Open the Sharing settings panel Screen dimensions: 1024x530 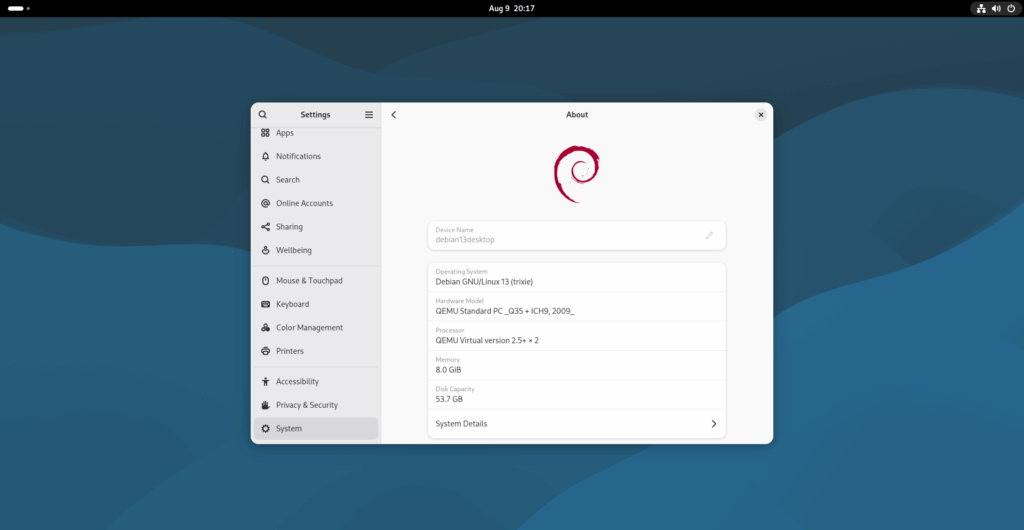[x=315, y=226]
